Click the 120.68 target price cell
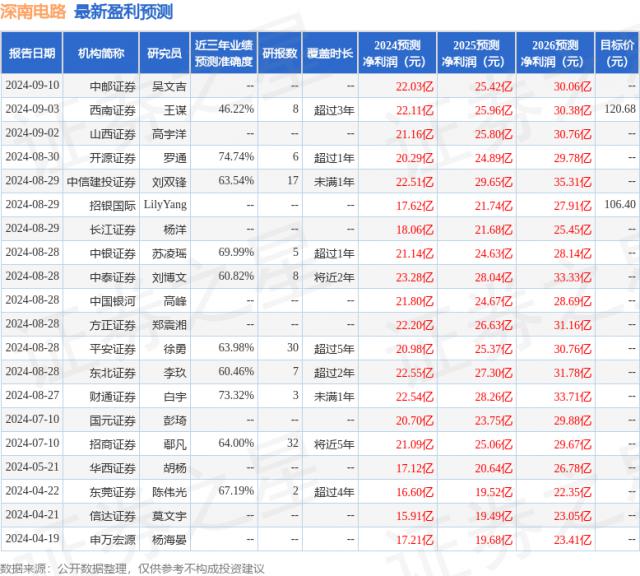 [x=618, y=108]
